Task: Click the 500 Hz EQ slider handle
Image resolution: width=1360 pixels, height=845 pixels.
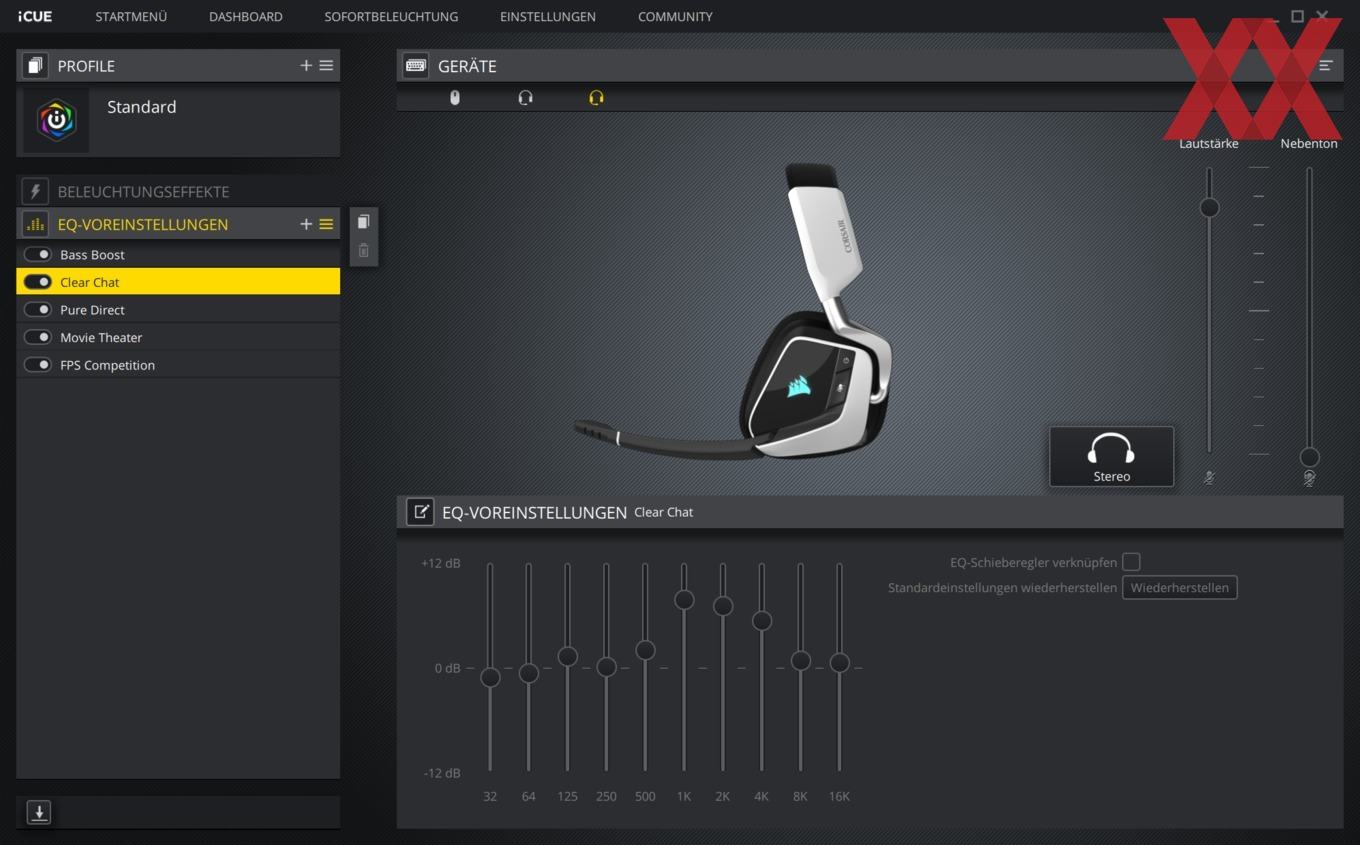Action: point(645,650)
